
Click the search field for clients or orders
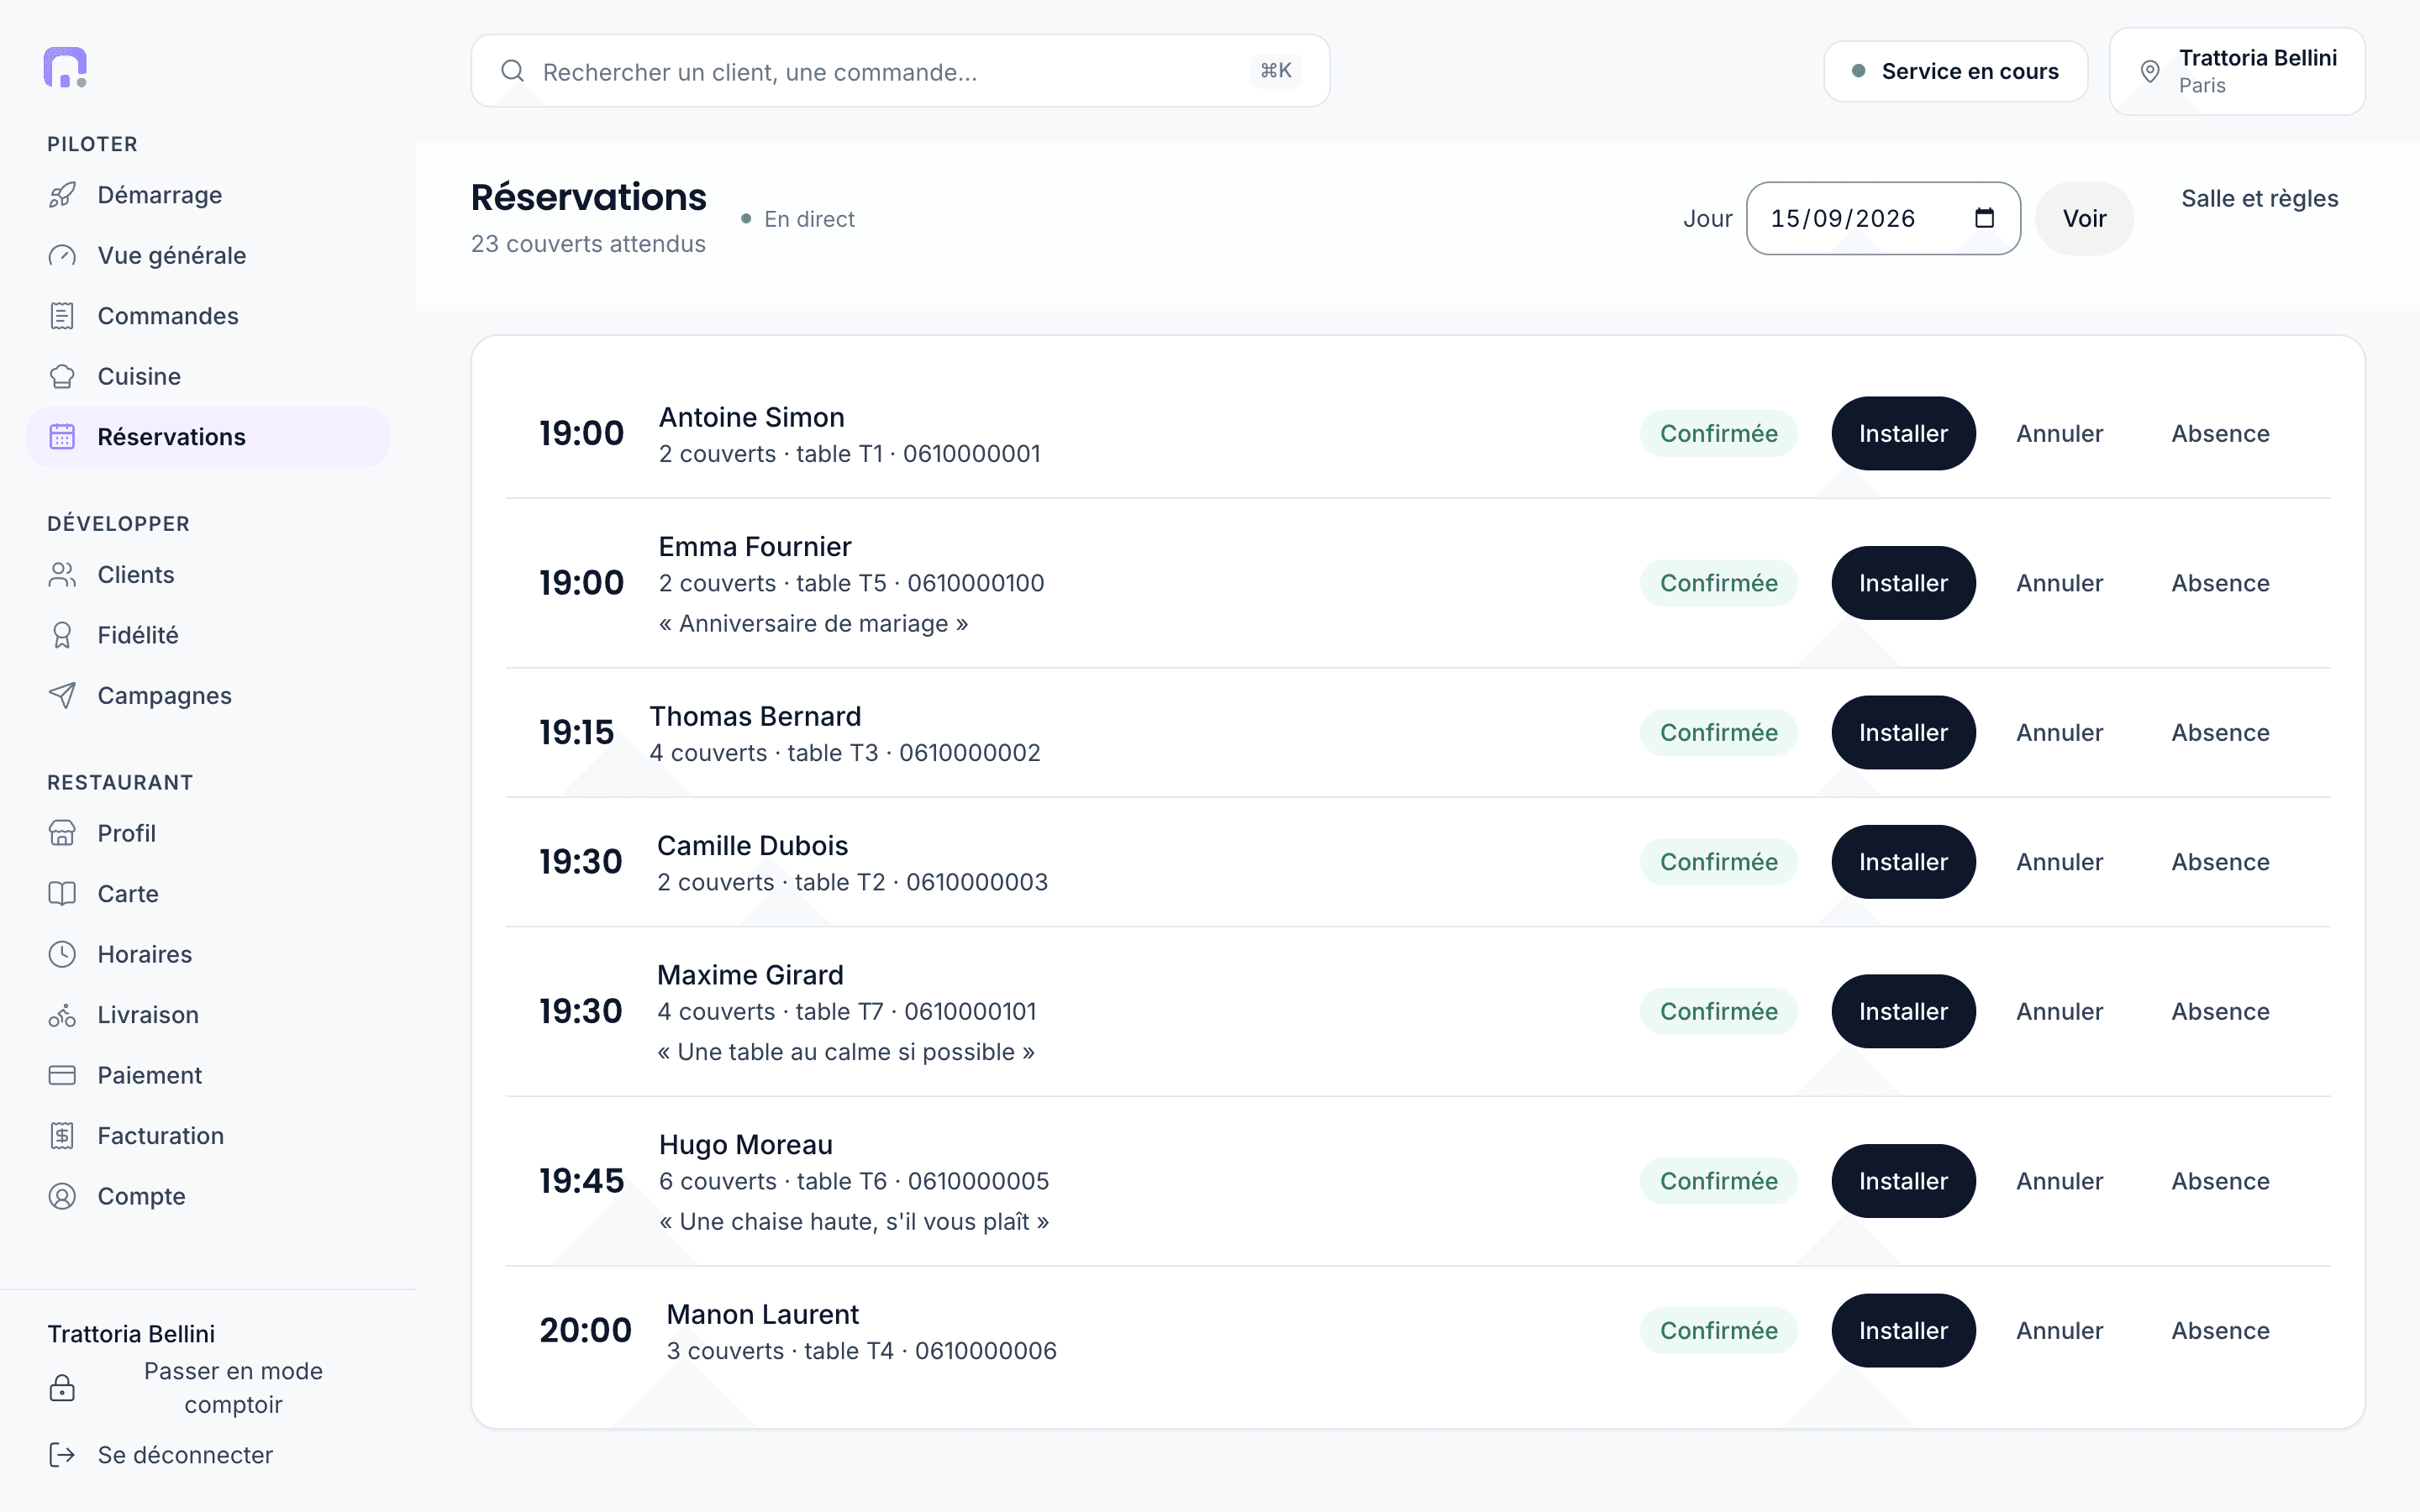(x=900, y=71)
